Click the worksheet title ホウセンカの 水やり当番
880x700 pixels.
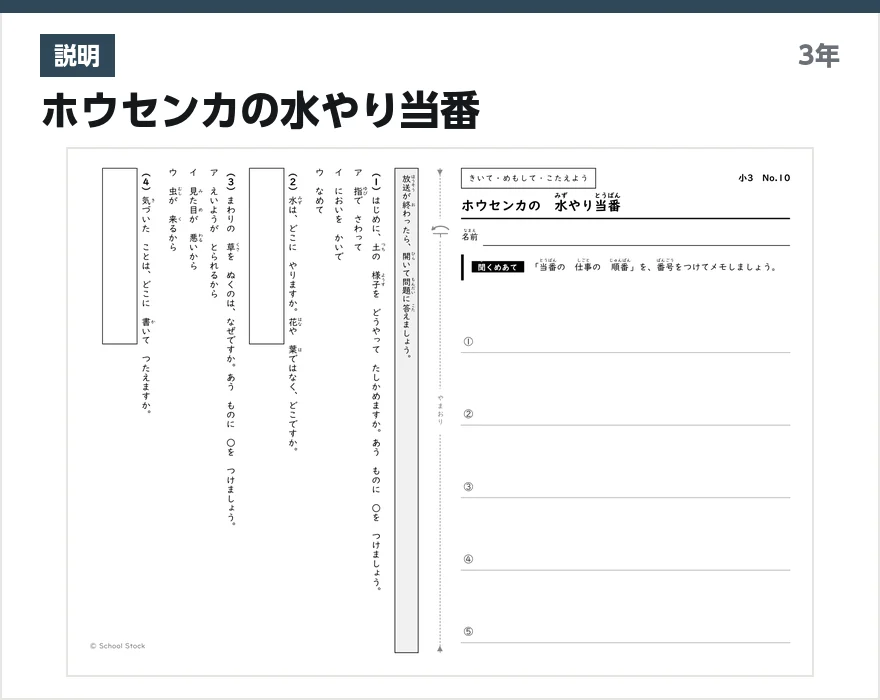click(540, 203)
